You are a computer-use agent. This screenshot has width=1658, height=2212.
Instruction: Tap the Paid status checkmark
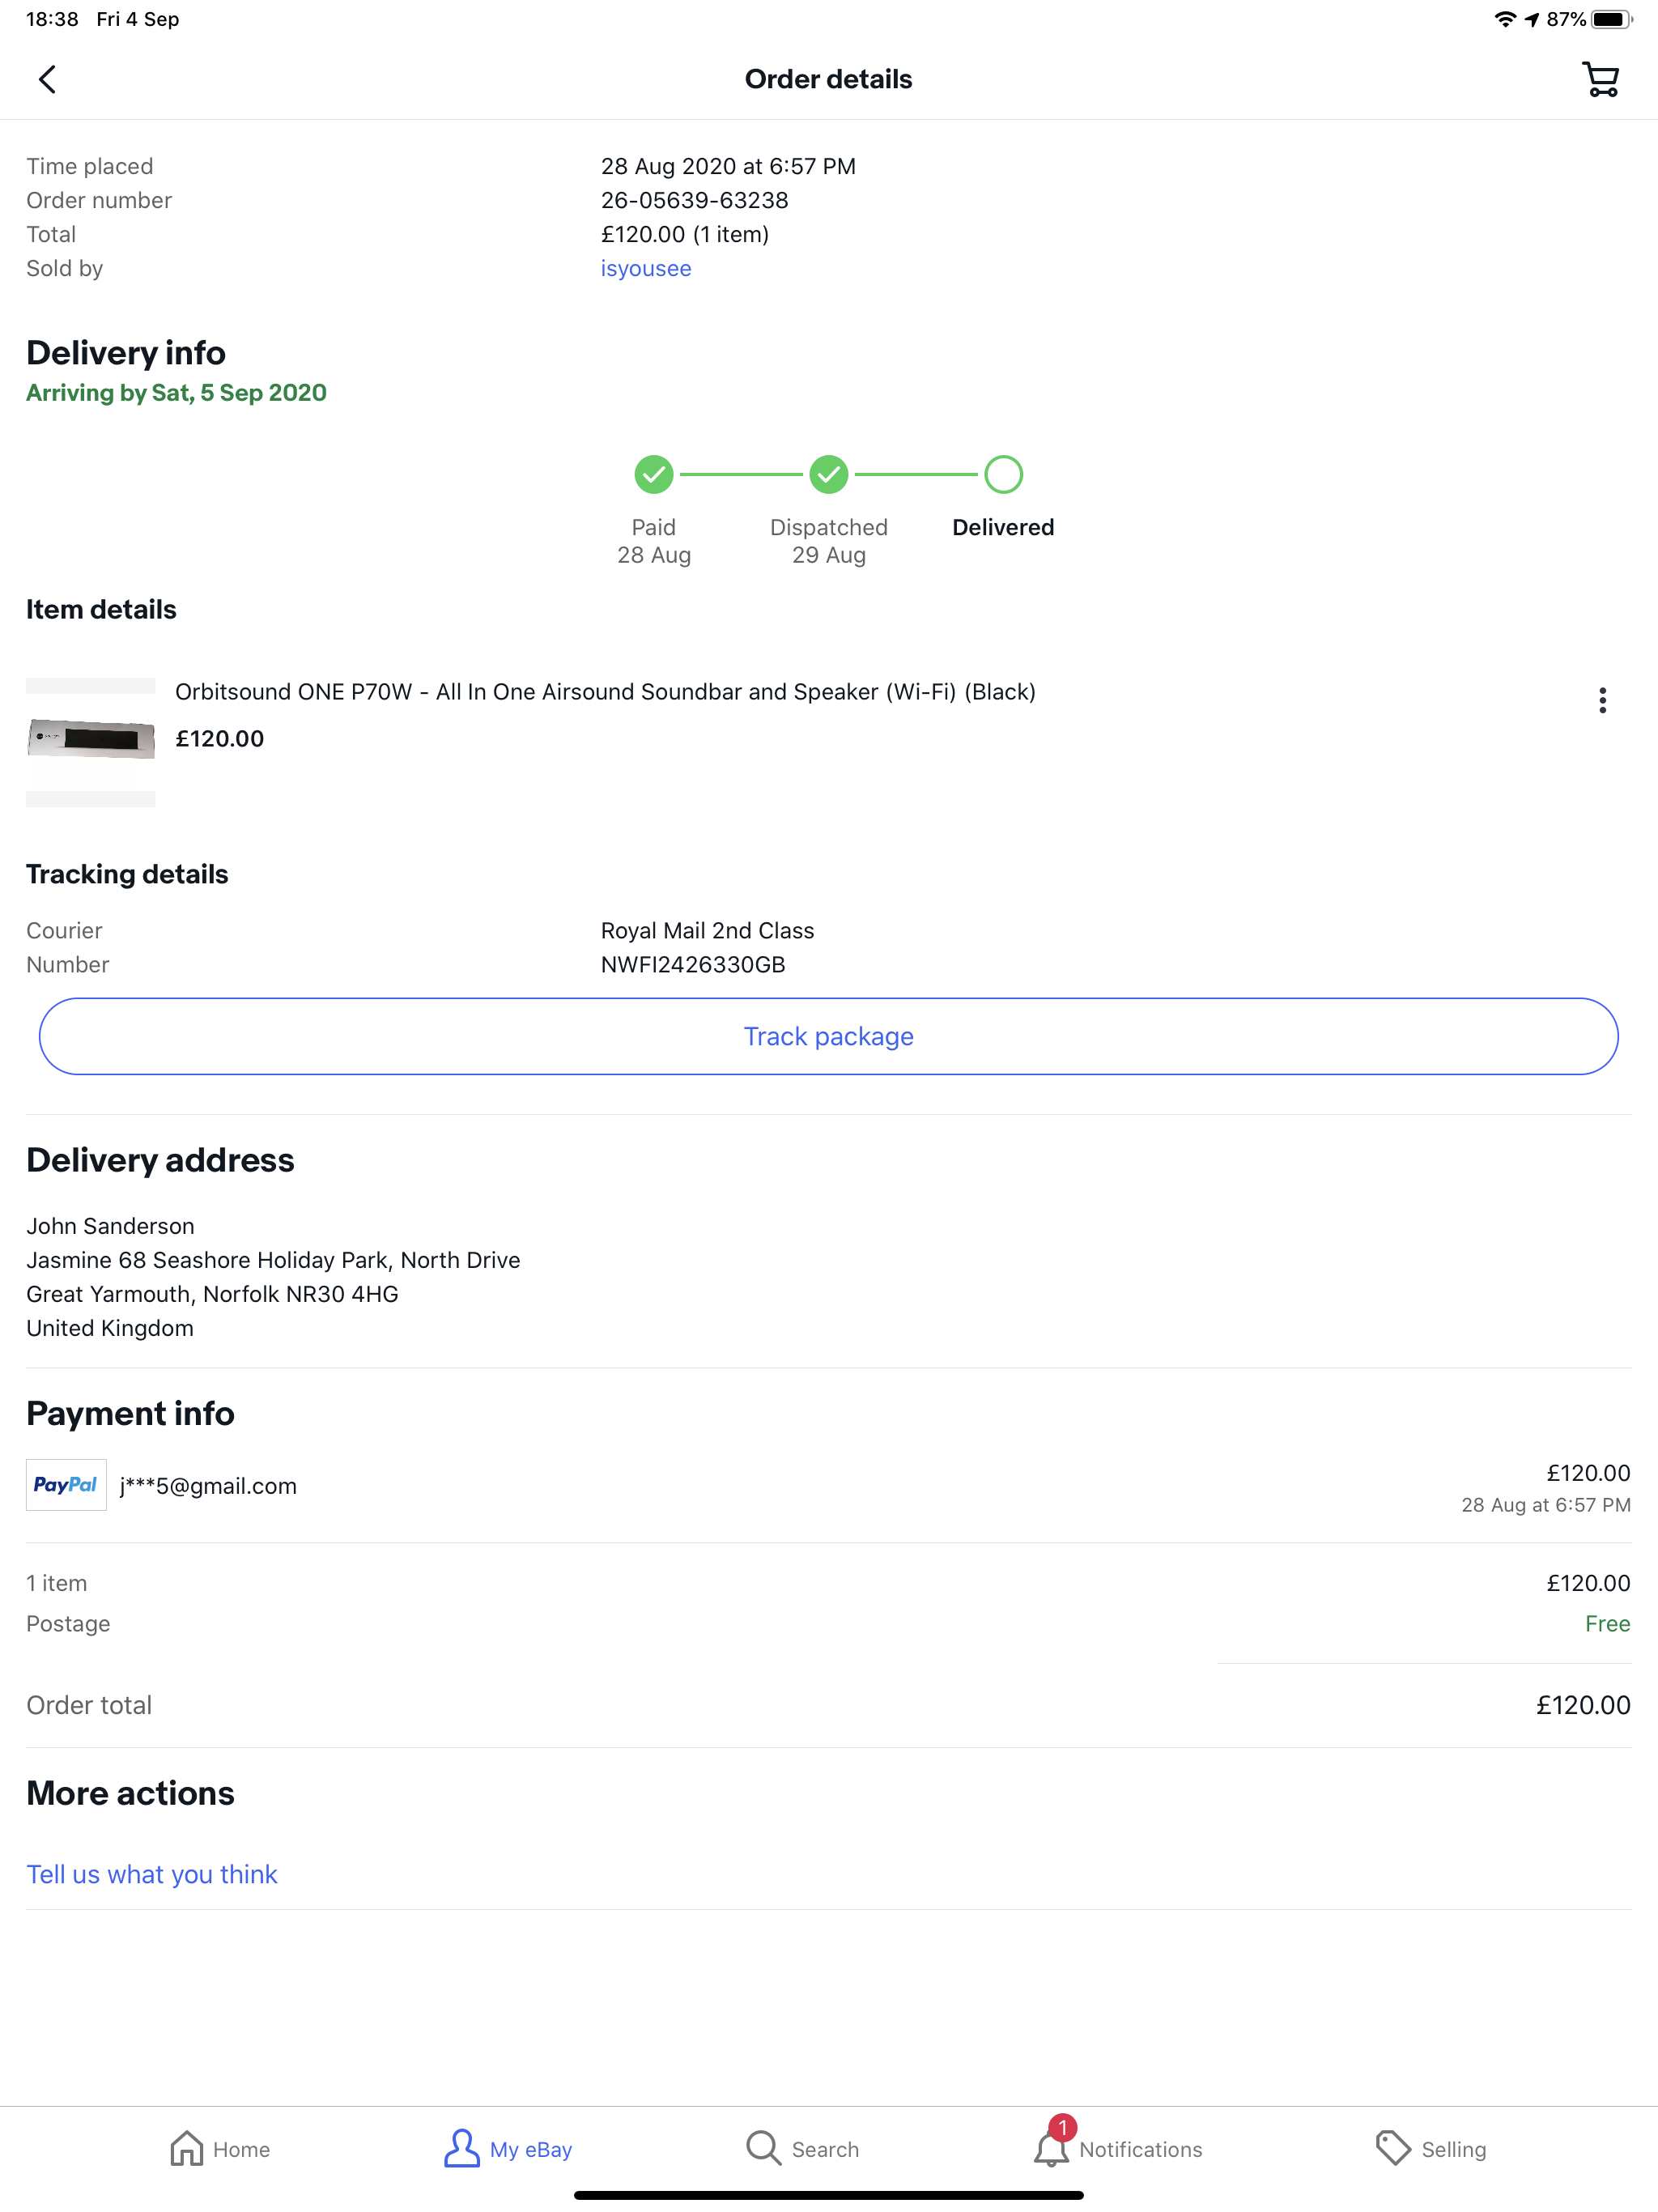click(x=654, y=475)
